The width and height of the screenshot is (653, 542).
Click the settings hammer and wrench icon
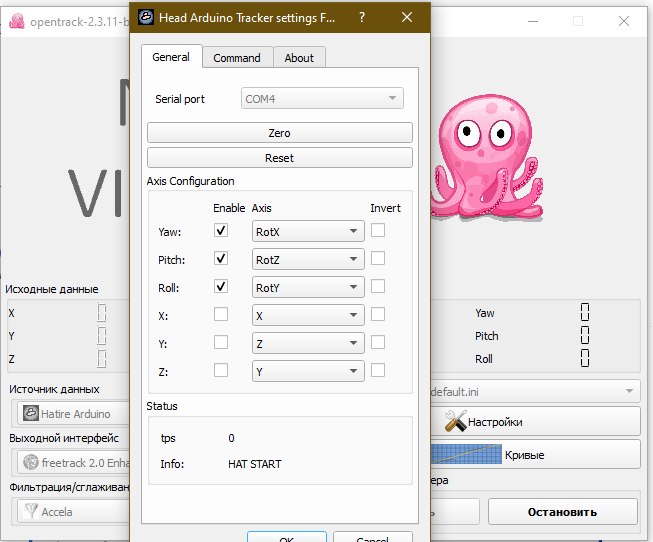coord(456,421)
